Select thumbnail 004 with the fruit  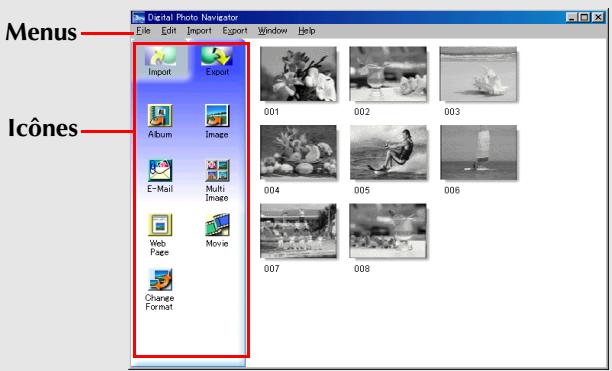tap(299, 153)
